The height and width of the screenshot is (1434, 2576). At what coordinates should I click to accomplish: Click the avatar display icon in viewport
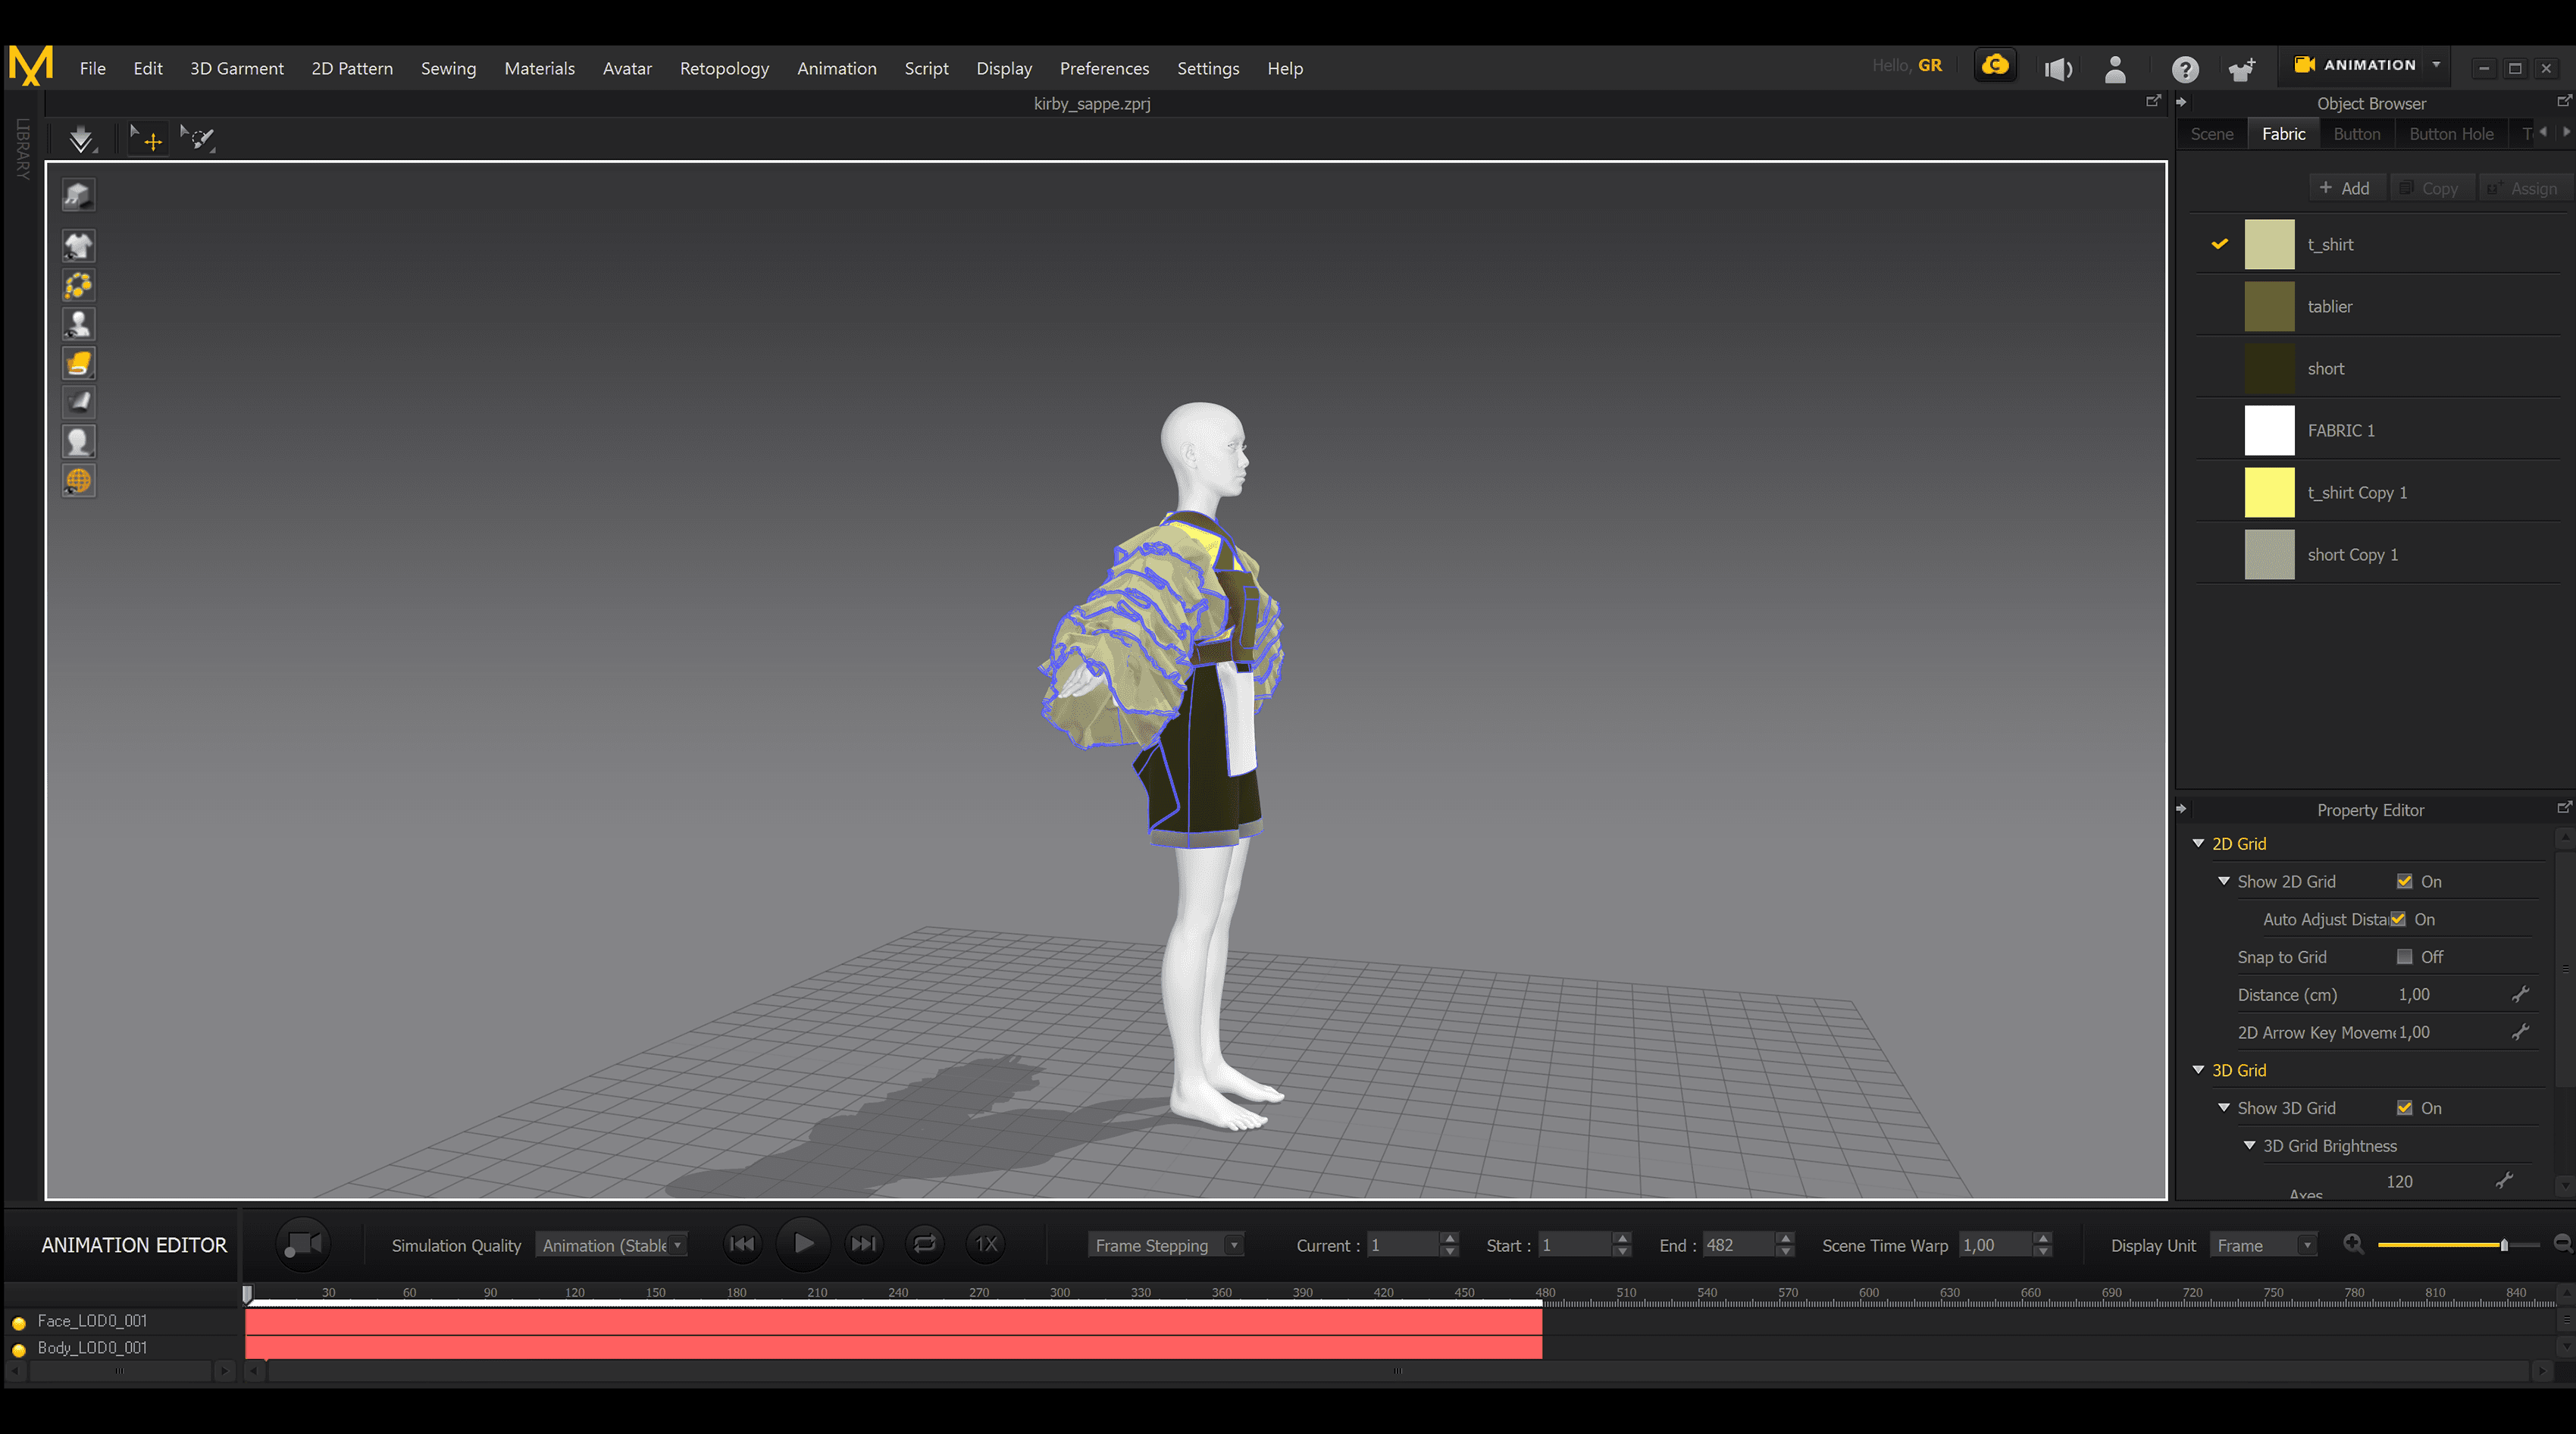(78, 324)
